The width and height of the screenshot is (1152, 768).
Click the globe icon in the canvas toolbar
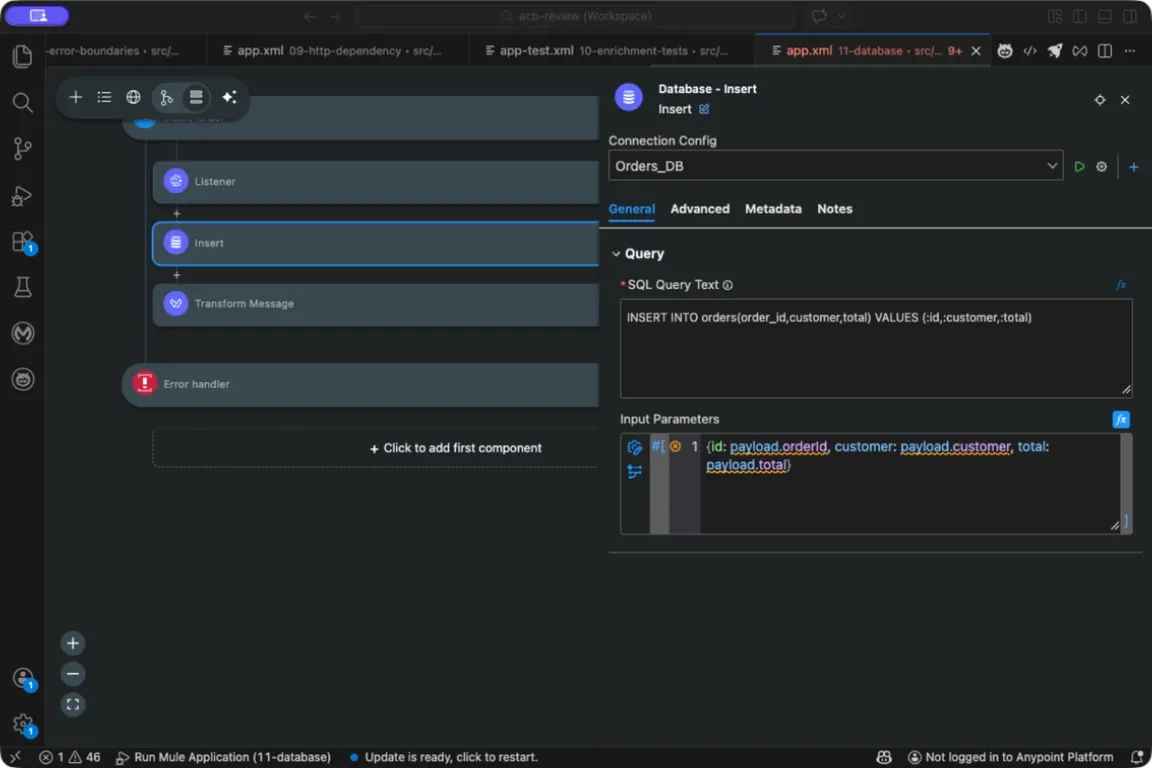[x=133, y=97]
